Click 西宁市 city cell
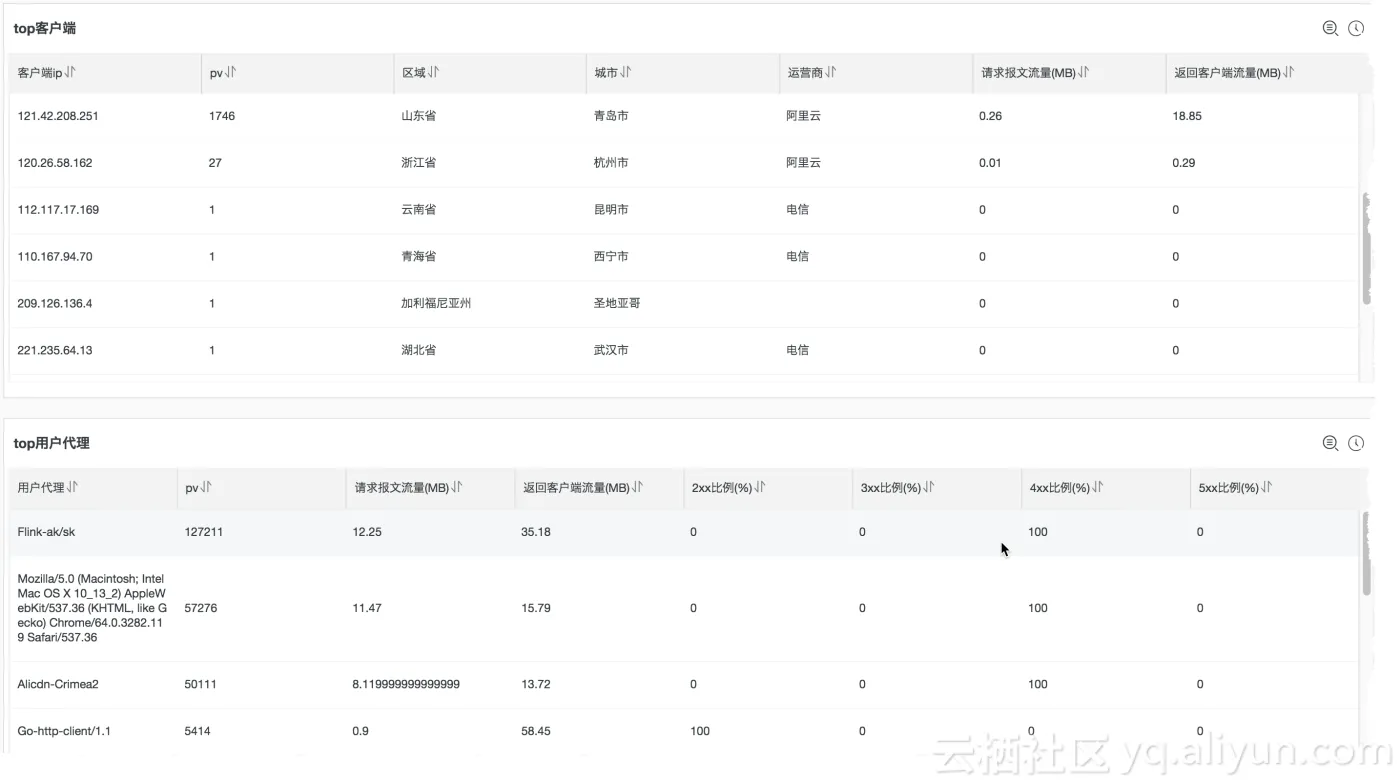Image resolution: width=1400 pixels, height=781 pixels. (x=611, y=257)
